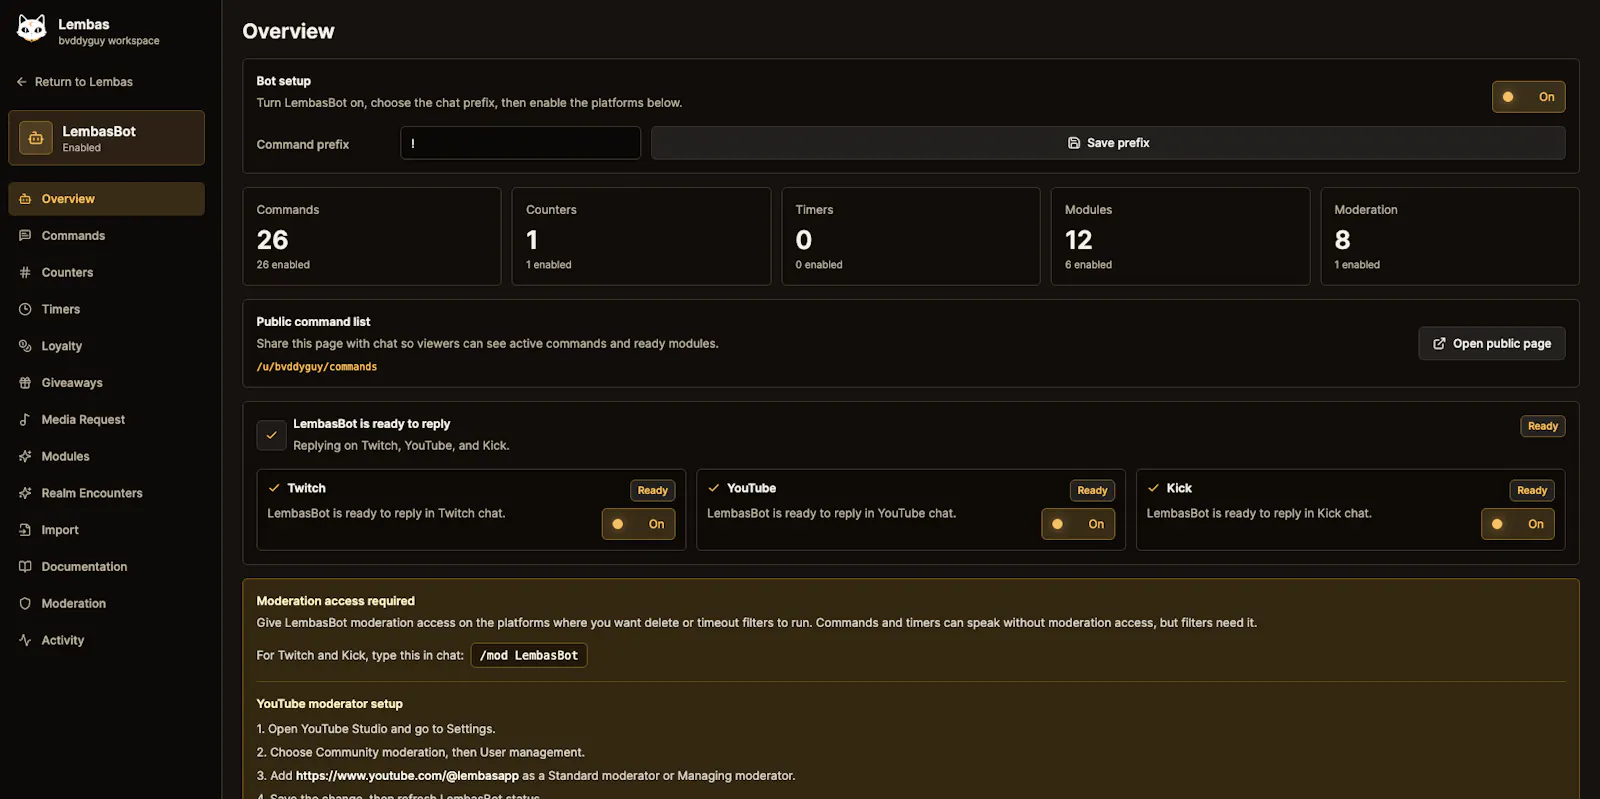Click the Save prefix button
The image size is (1600, 799).
click(x=1108, y=143)
